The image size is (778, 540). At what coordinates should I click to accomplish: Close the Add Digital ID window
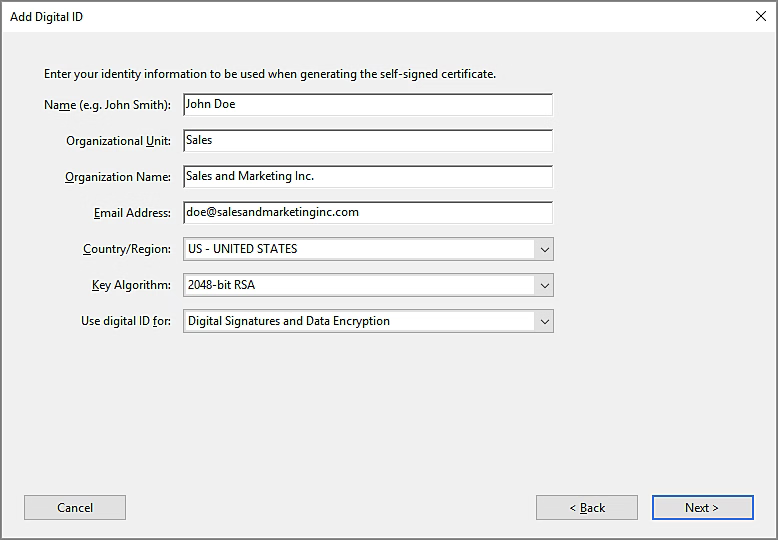click(x=761, y=16)
